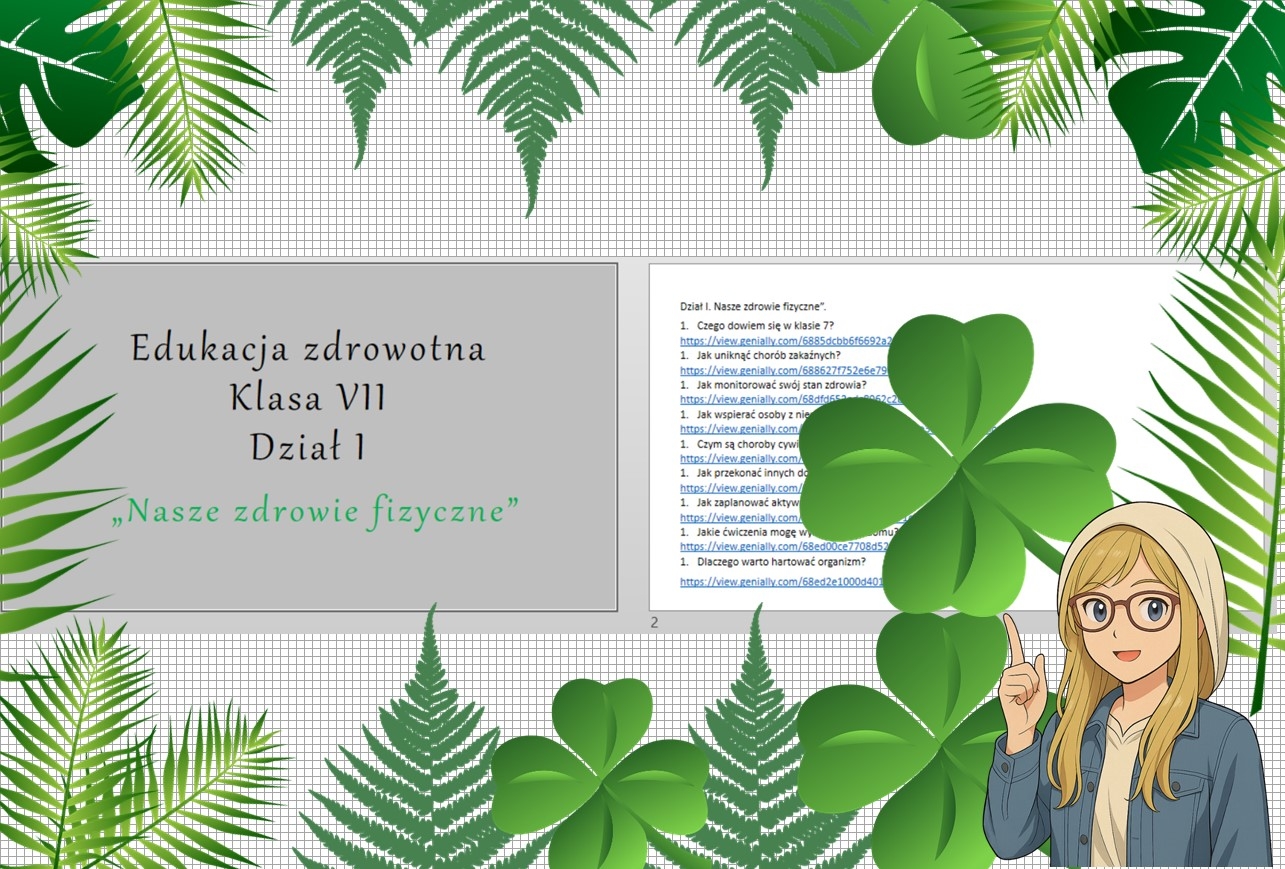Image resolution: width=1285 pixels, height=869 pixels.
Task: Click the green 'Nasze zdrowie fizyczne' subtitle
Action: [316, 511]
